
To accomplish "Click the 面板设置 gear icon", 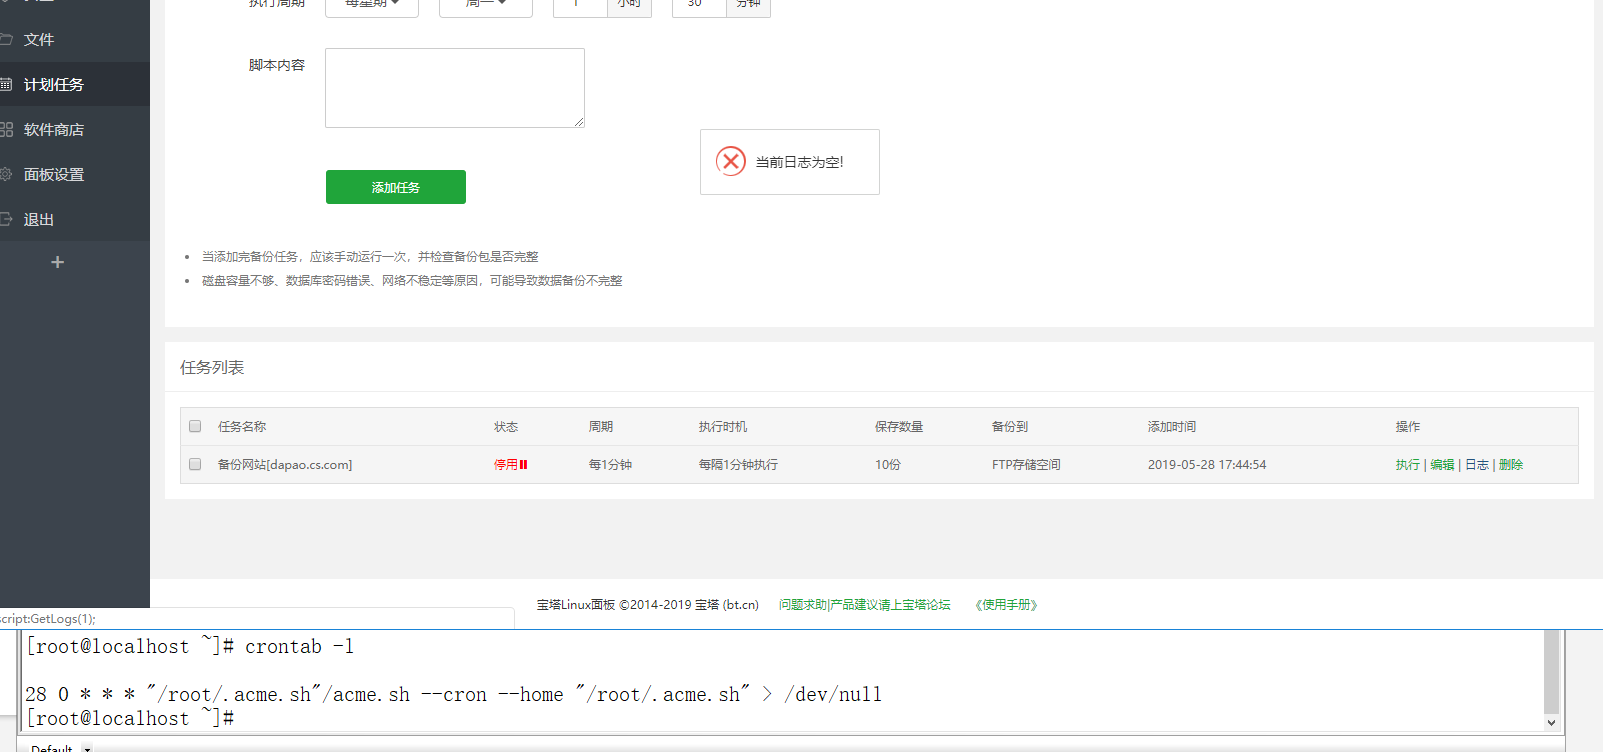I will tap(5, 174).
